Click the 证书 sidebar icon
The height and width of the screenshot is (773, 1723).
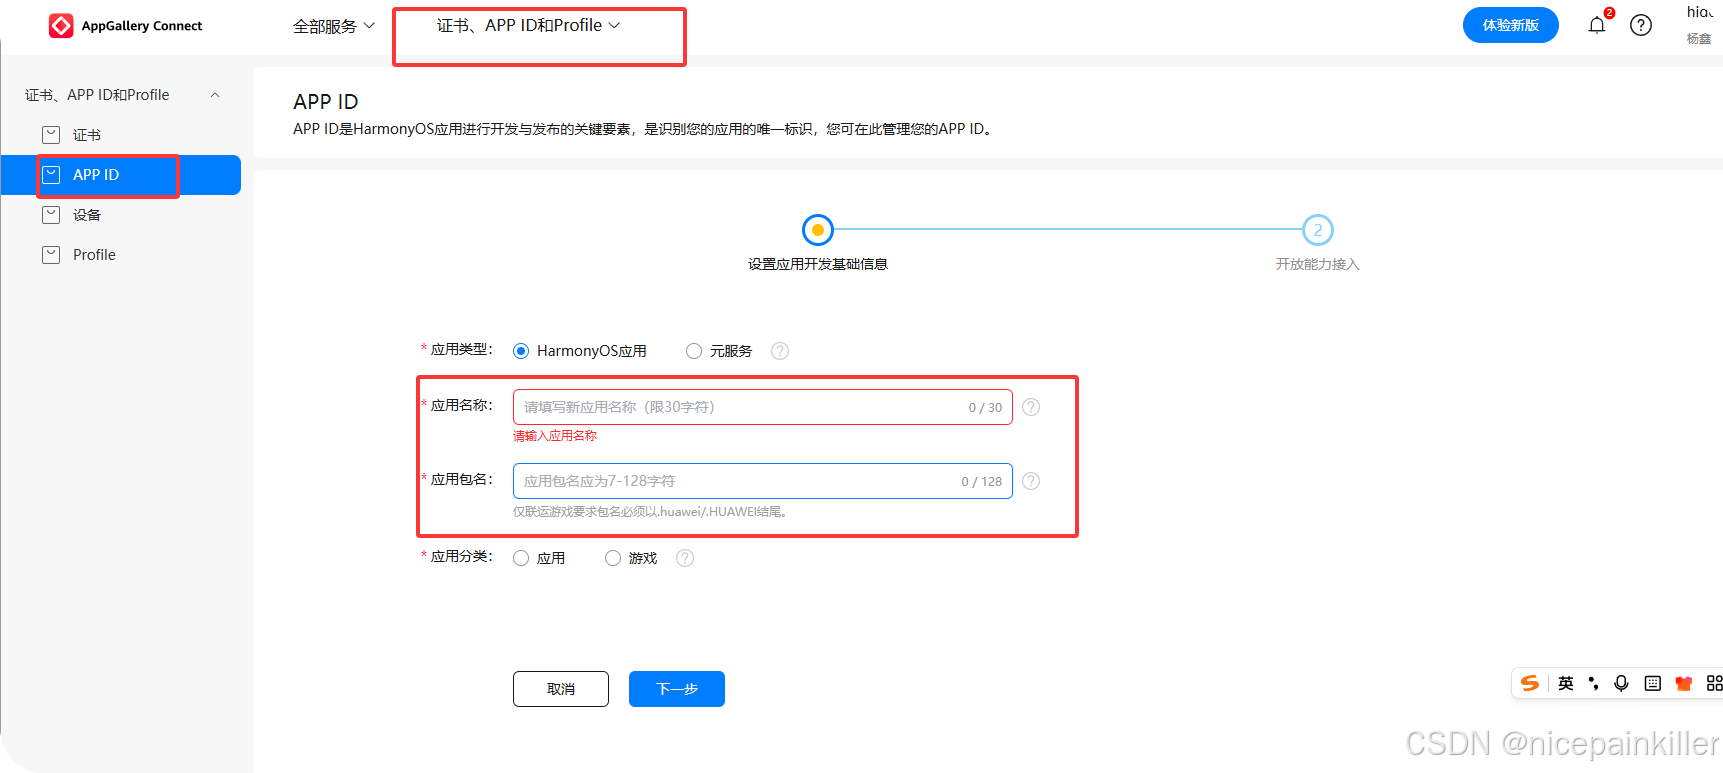click(x=51, y=135)
